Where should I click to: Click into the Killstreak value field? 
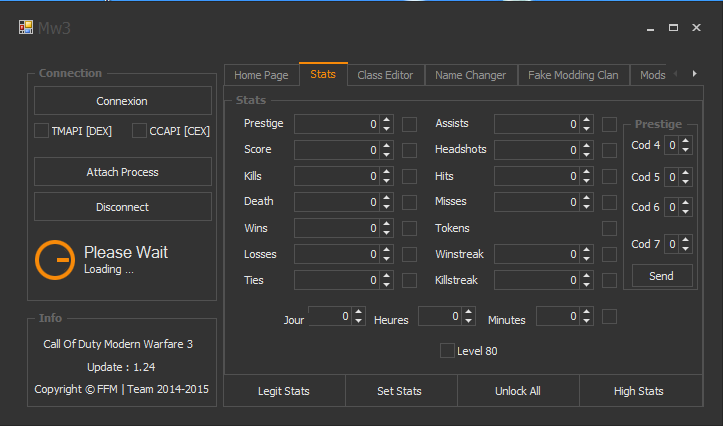[537, 280]
